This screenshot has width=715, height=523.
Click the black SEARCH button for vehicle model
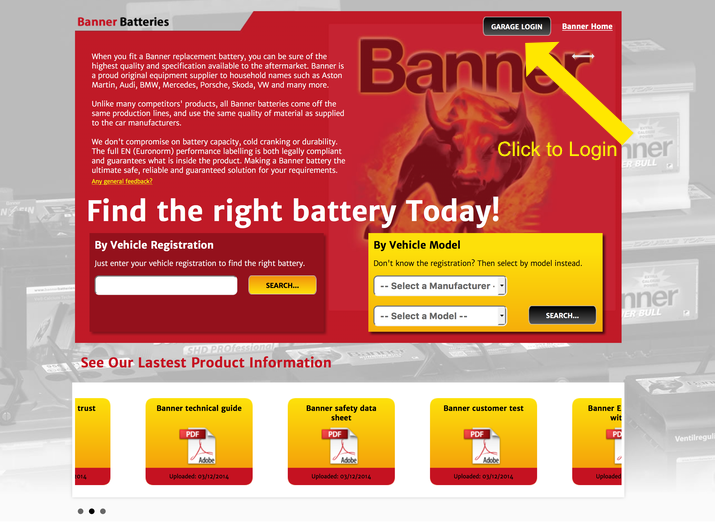[x=562, y=315]
